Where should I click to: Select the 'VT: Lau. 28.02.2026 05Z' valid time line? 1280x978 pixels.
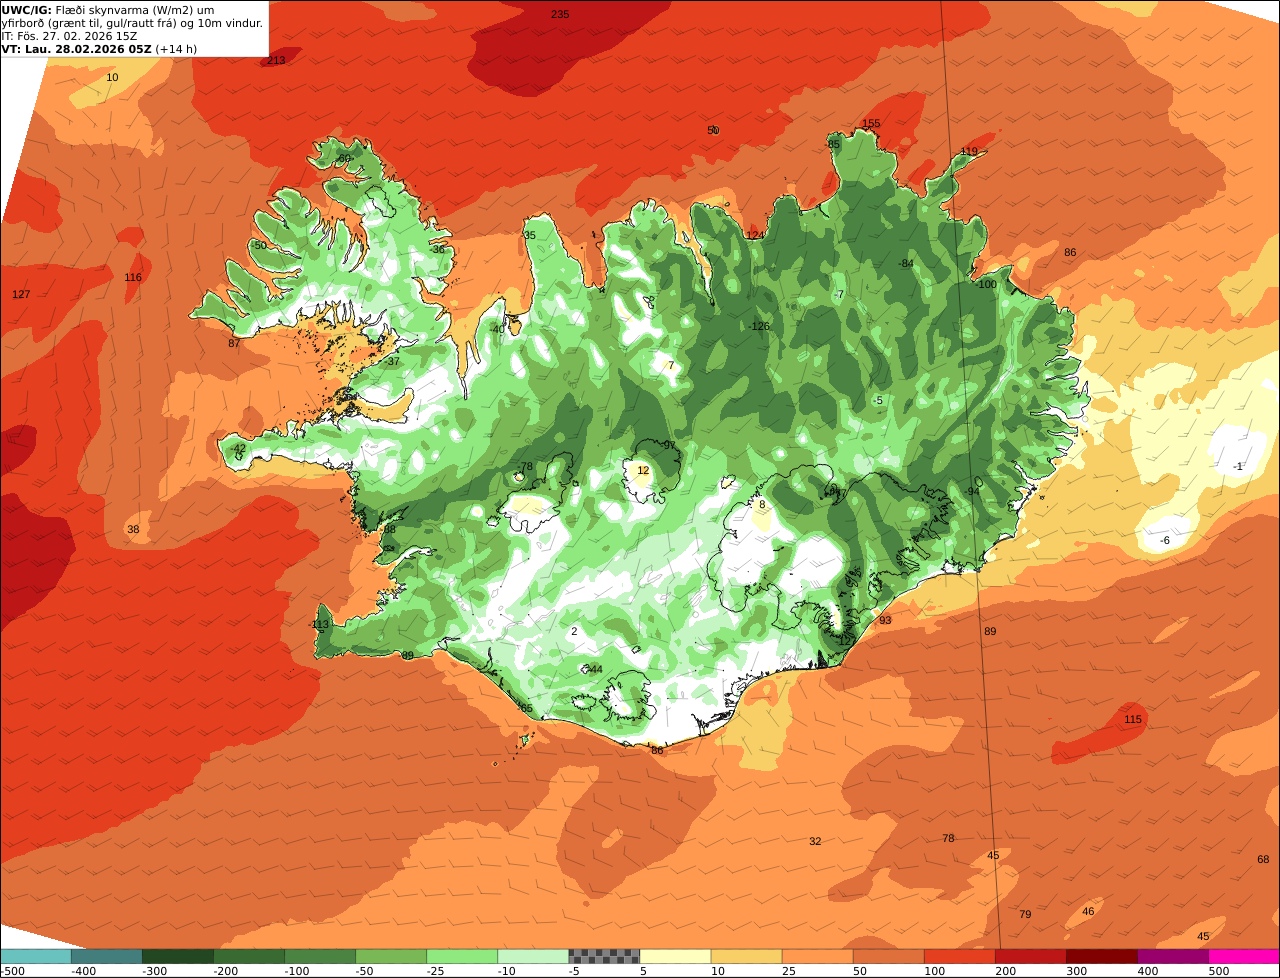click(x=77, y=48)
